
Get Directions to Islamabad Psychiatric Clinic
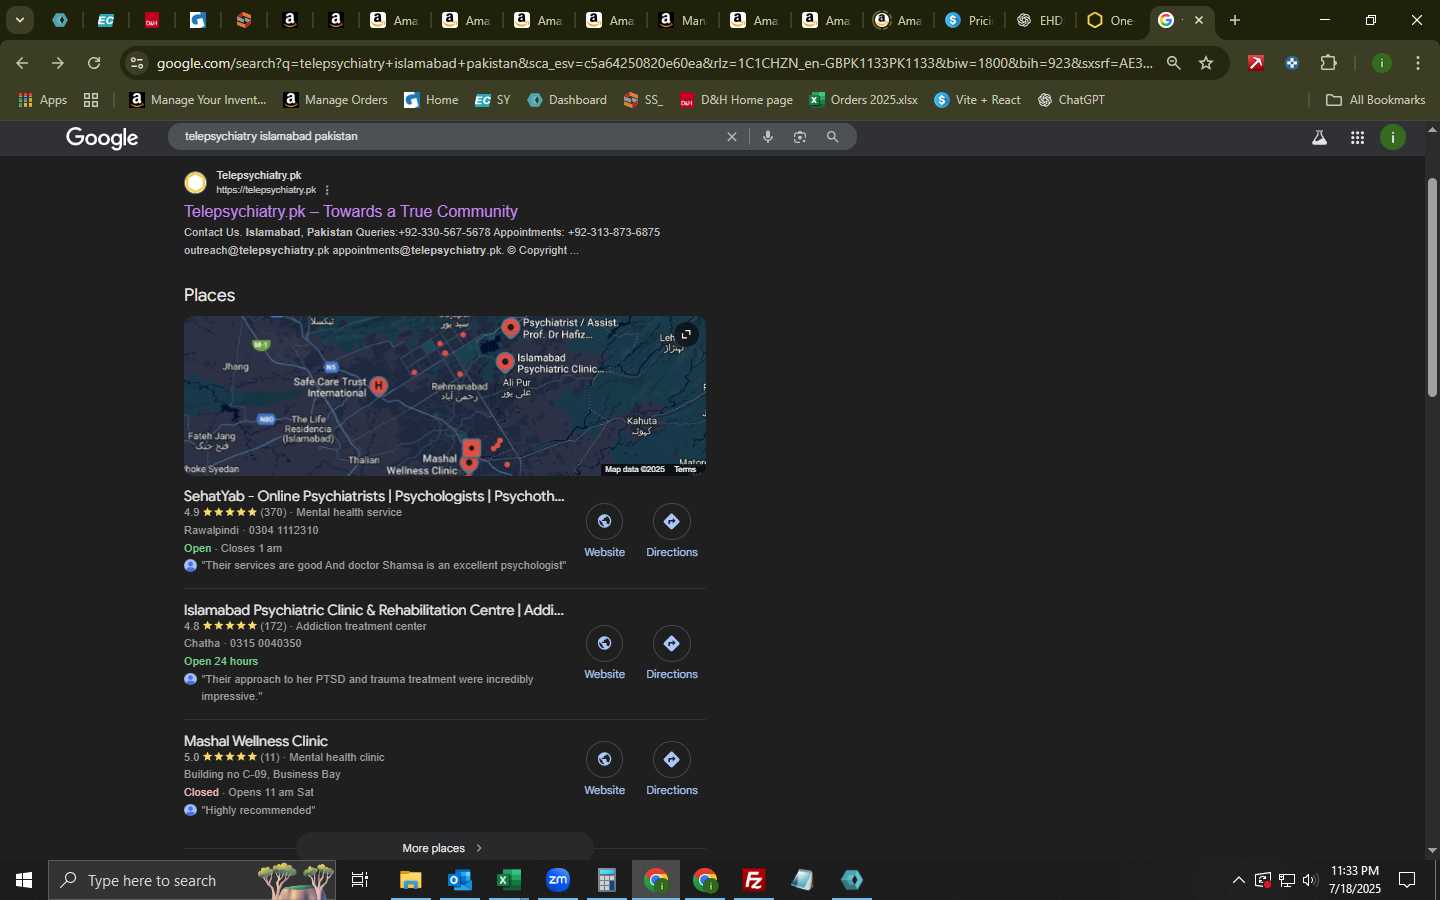click(671, 643)
